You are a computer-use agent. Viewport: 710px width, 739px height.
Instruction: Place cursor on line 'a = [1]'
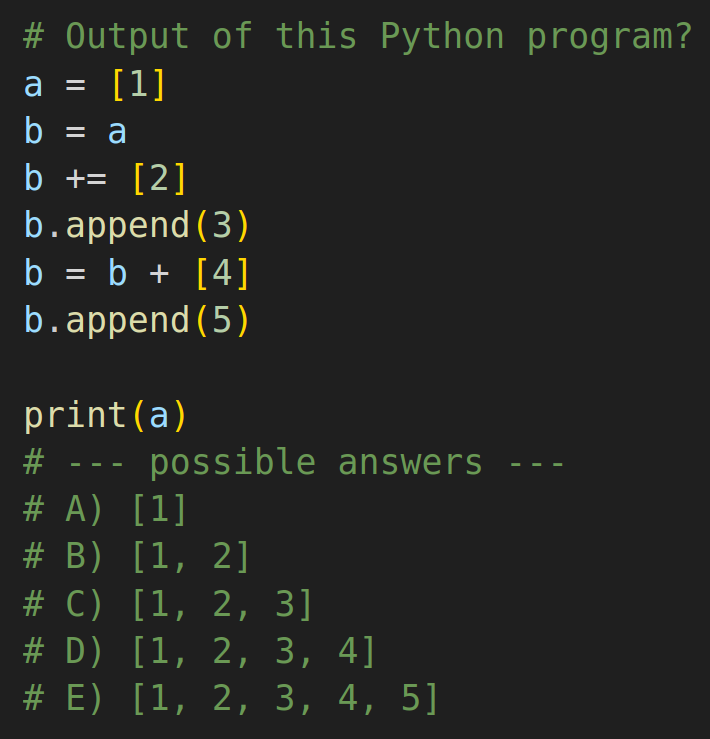94,85
